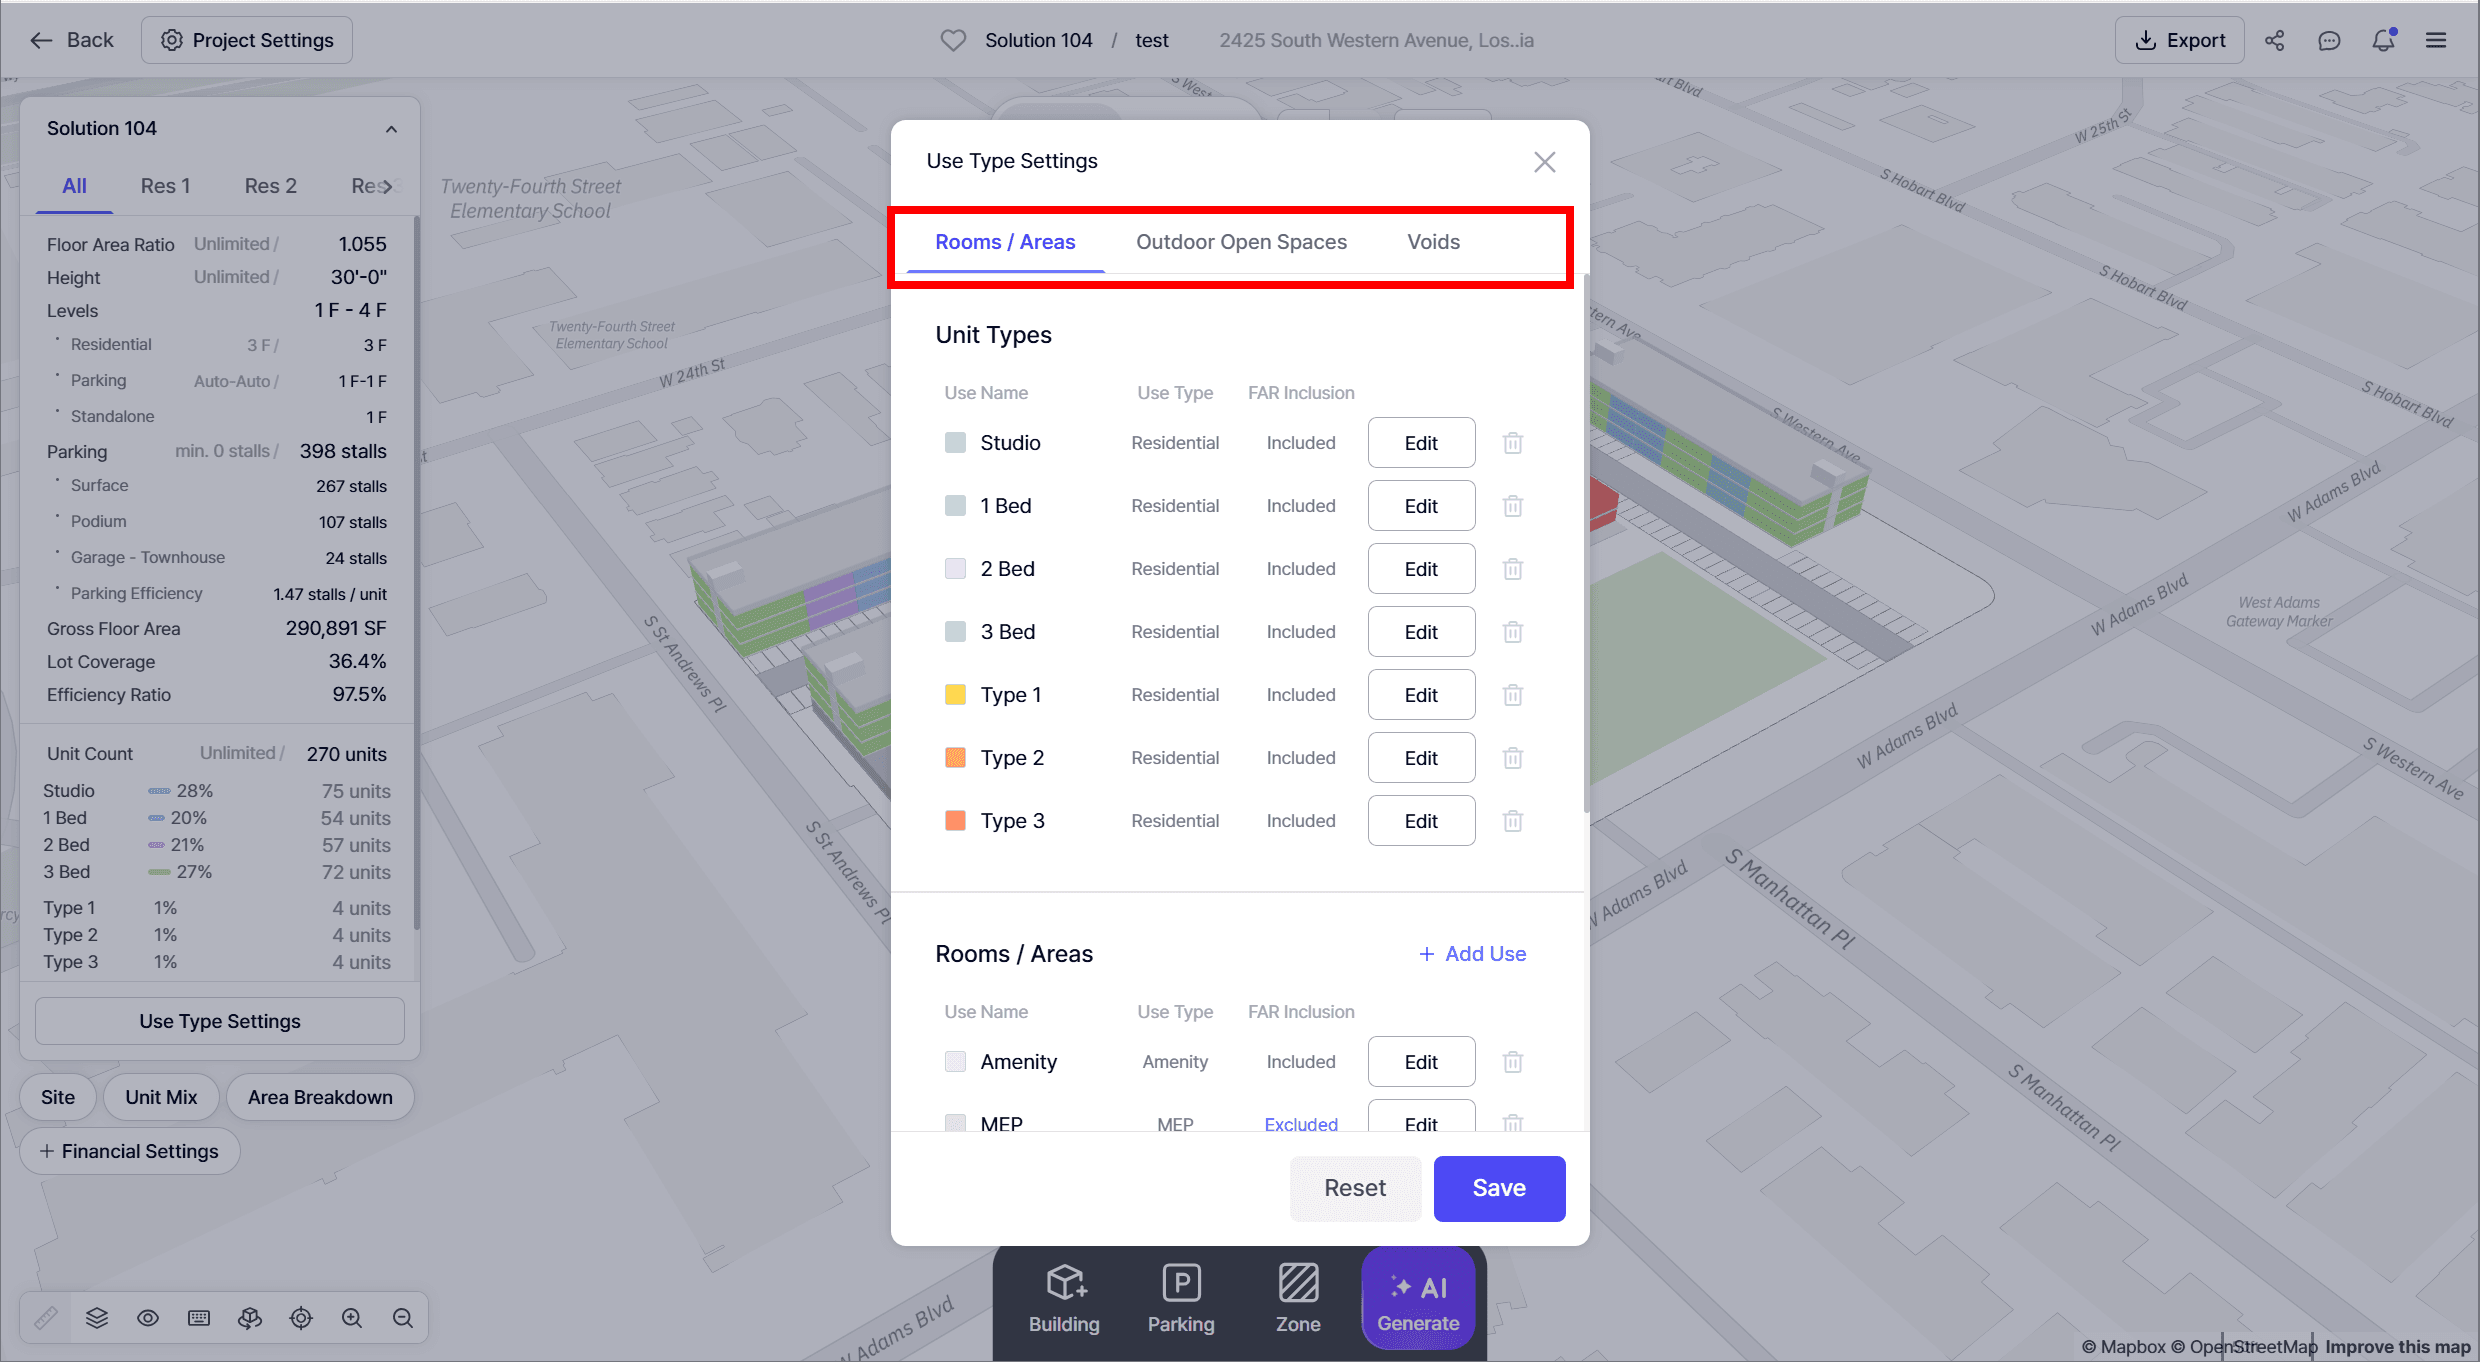Click the recenter target icon
The image size is (2480, 1362).
pyautogui.click(x=301, y=1318)
